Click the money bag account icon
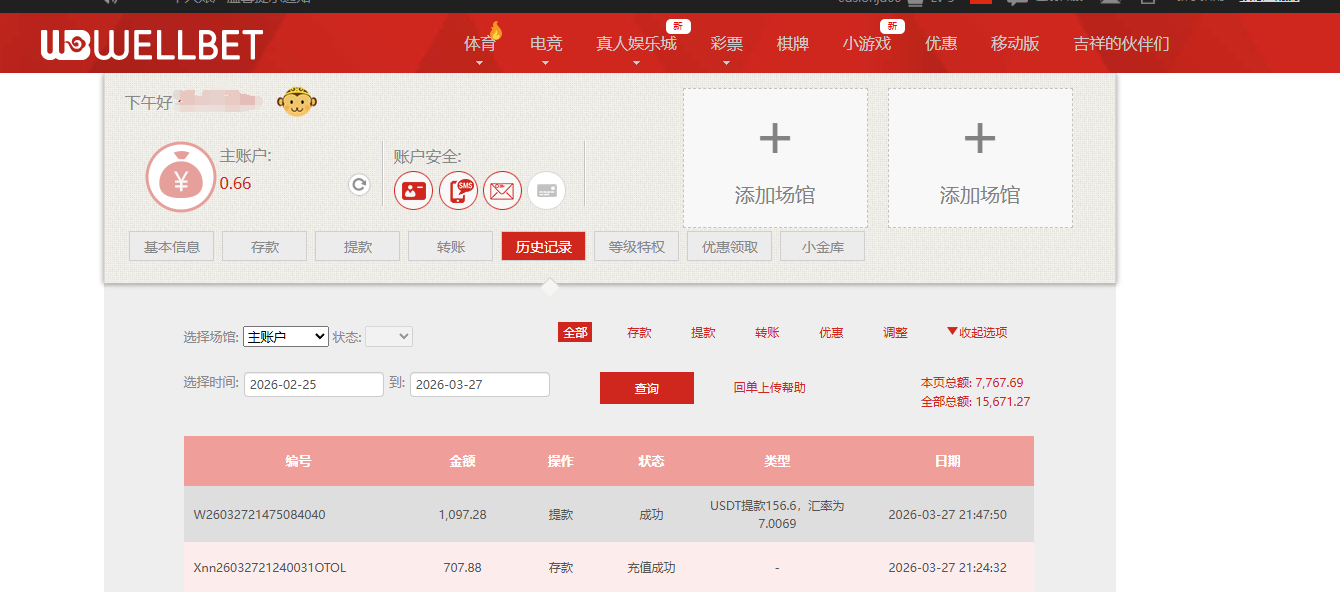This screenshot has height=592, width=1340. [x=181, y=177]
